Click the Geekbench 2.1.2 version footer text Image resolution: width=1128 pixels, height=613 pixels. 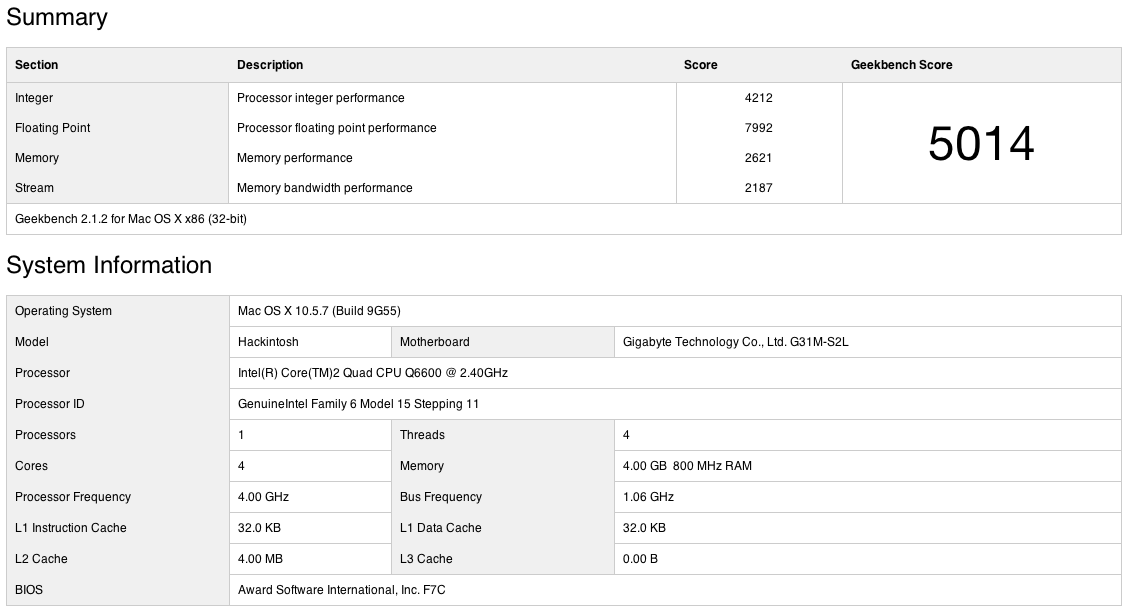point(131,219)
